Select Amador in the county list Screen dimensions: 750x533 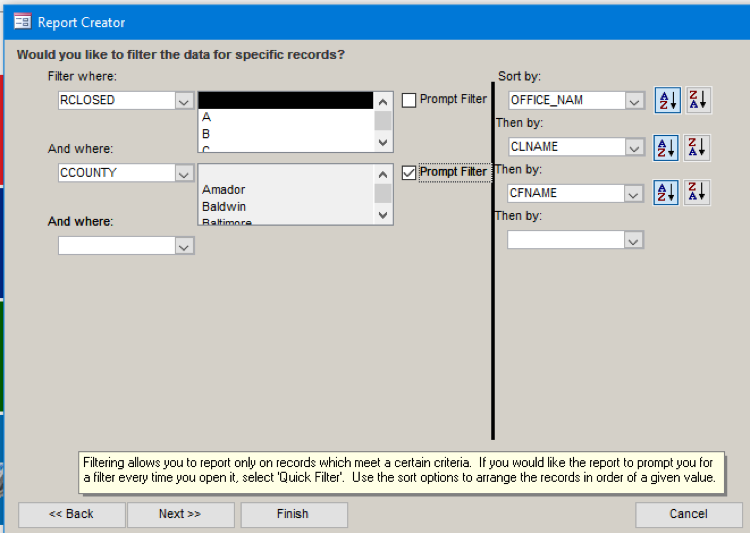(x=224, y=190)
